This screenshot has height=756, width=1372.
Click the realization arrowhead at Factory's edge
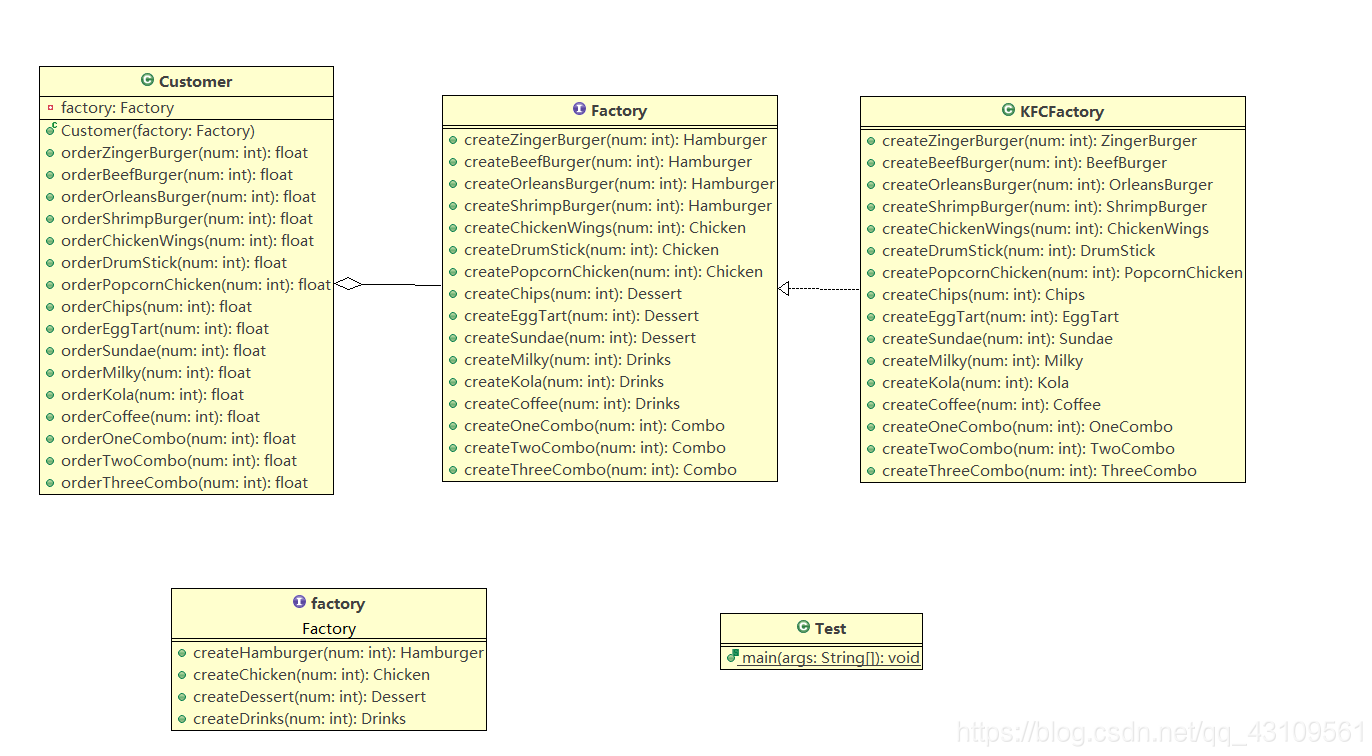point(784,289)
